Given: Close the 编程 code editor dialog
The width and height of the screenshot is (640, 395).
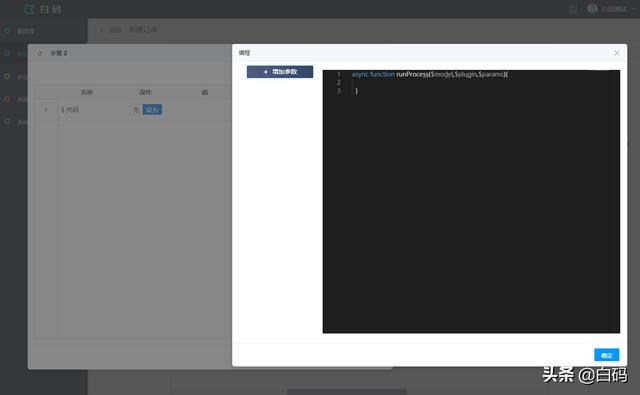Looking at the screenshot, I should tap(616, 53).
